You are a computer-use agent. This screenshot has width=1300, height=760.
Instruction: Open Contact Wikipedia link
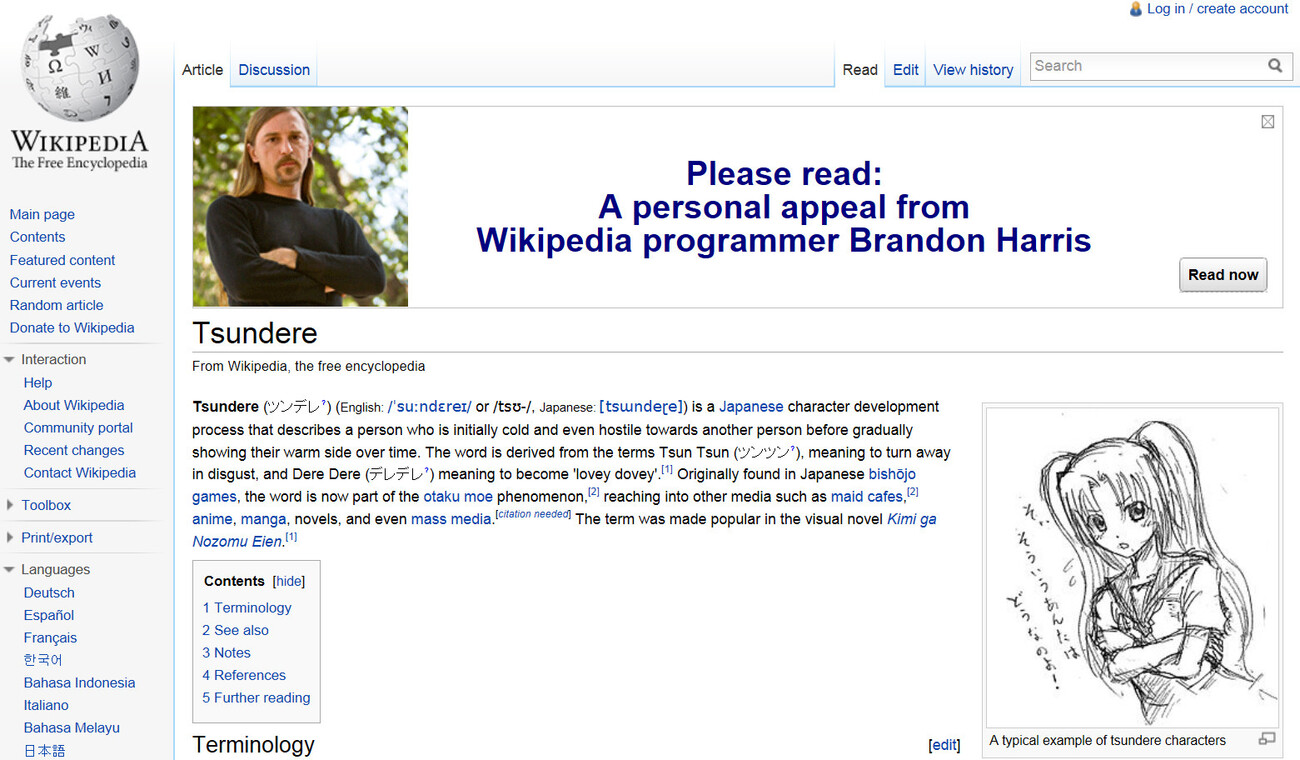(80, 473)
